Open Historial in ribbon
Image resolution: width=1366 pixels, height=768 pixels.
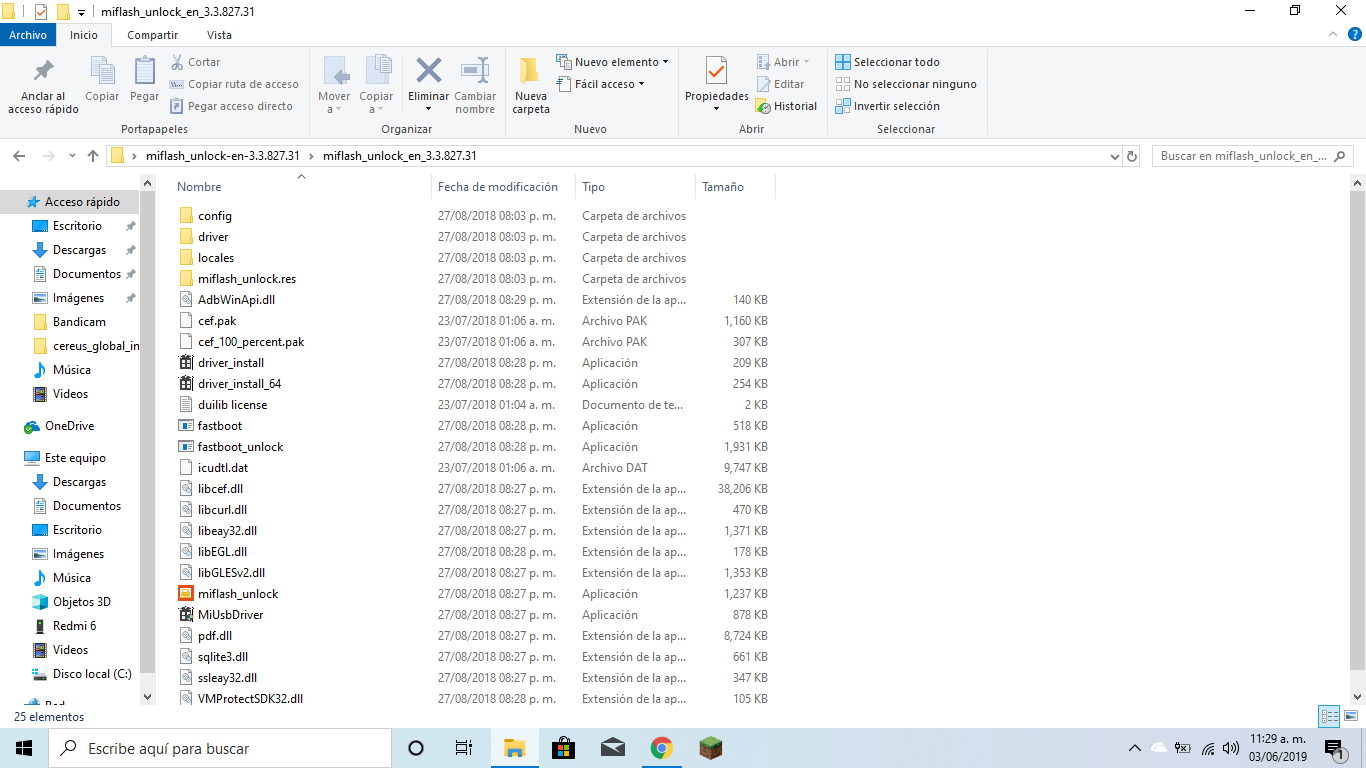(786, 106)
